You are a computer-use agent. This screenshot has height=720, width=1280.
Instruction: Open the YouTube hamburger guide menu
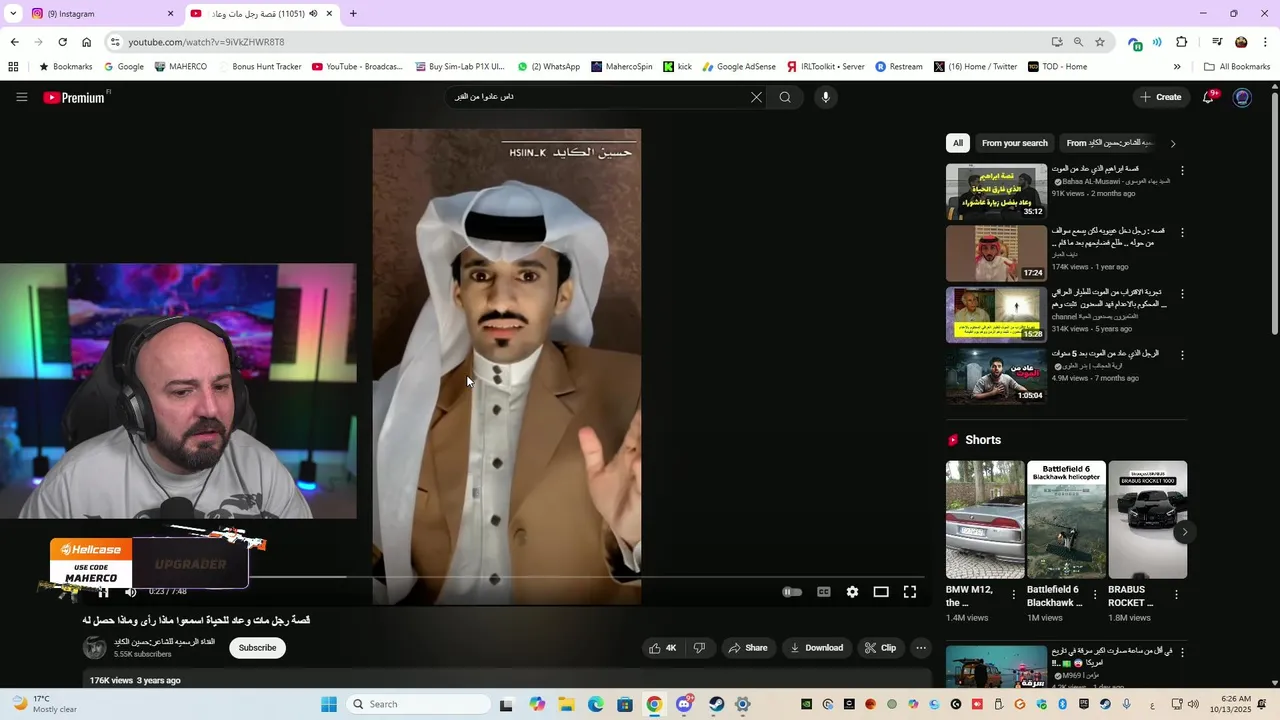click(x=21, y=97)
